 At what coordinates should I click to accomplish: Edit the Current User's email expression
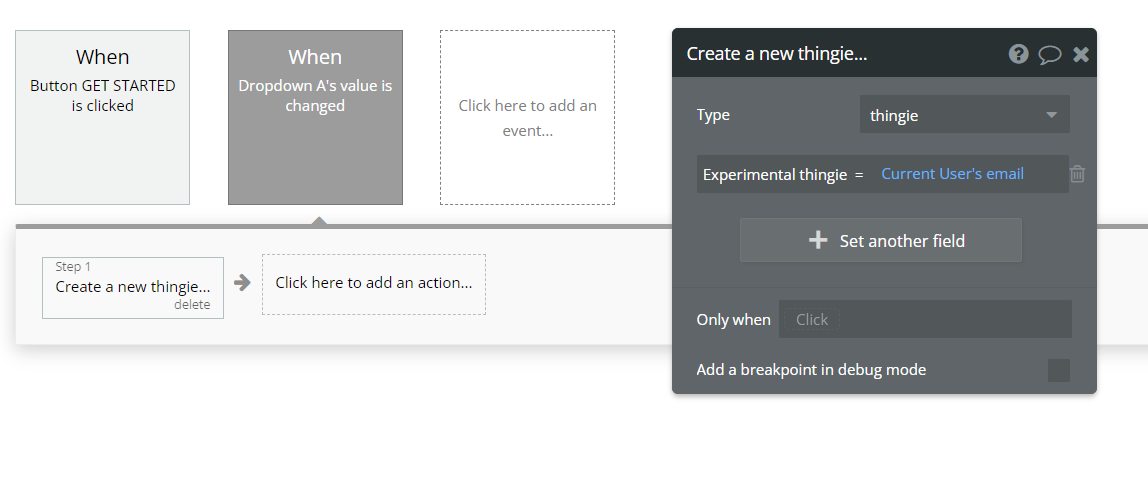pyautogui.click(x=952, y=174)
